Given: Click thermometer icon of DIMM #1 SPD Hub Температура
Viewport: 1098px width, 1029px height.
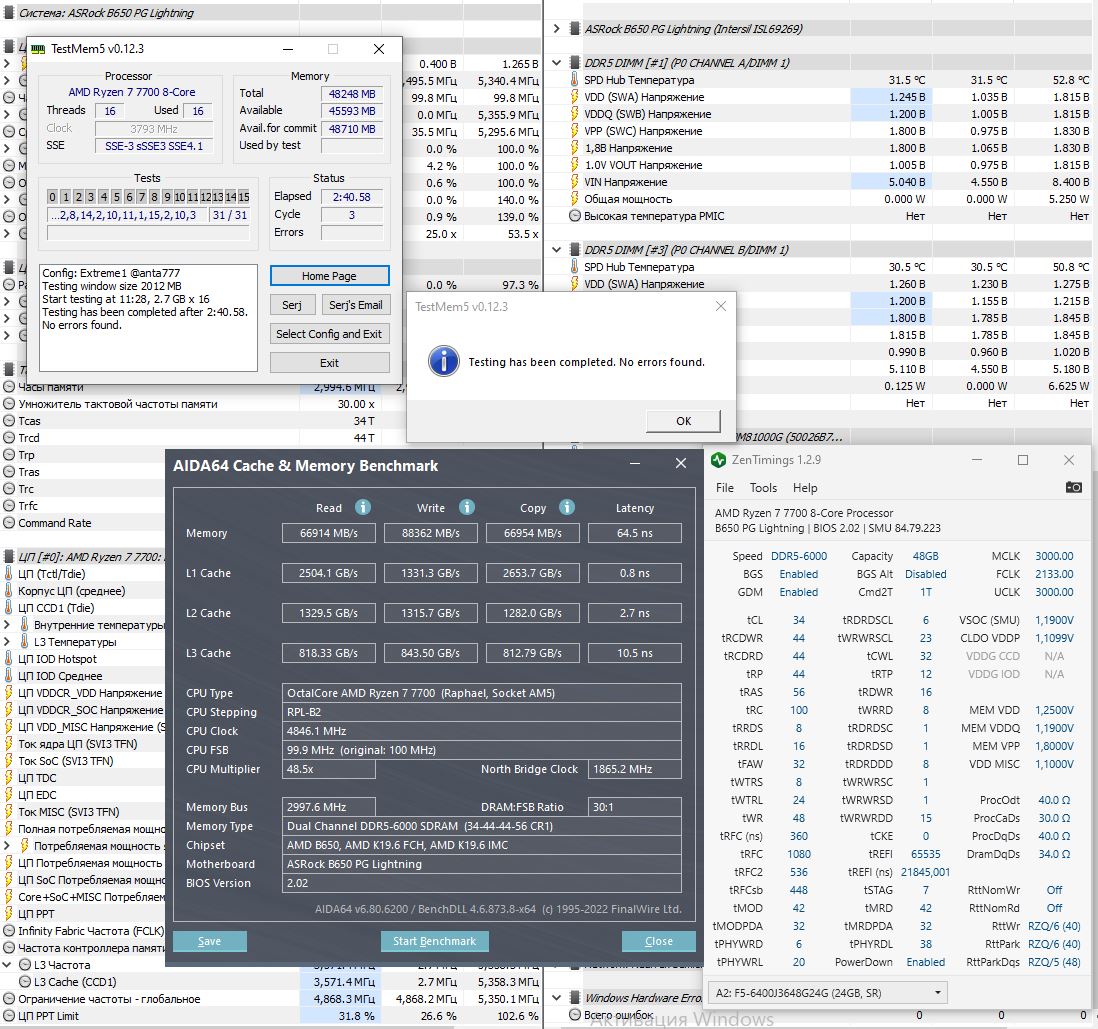Looking at the screenshot, I should [575, 80].
